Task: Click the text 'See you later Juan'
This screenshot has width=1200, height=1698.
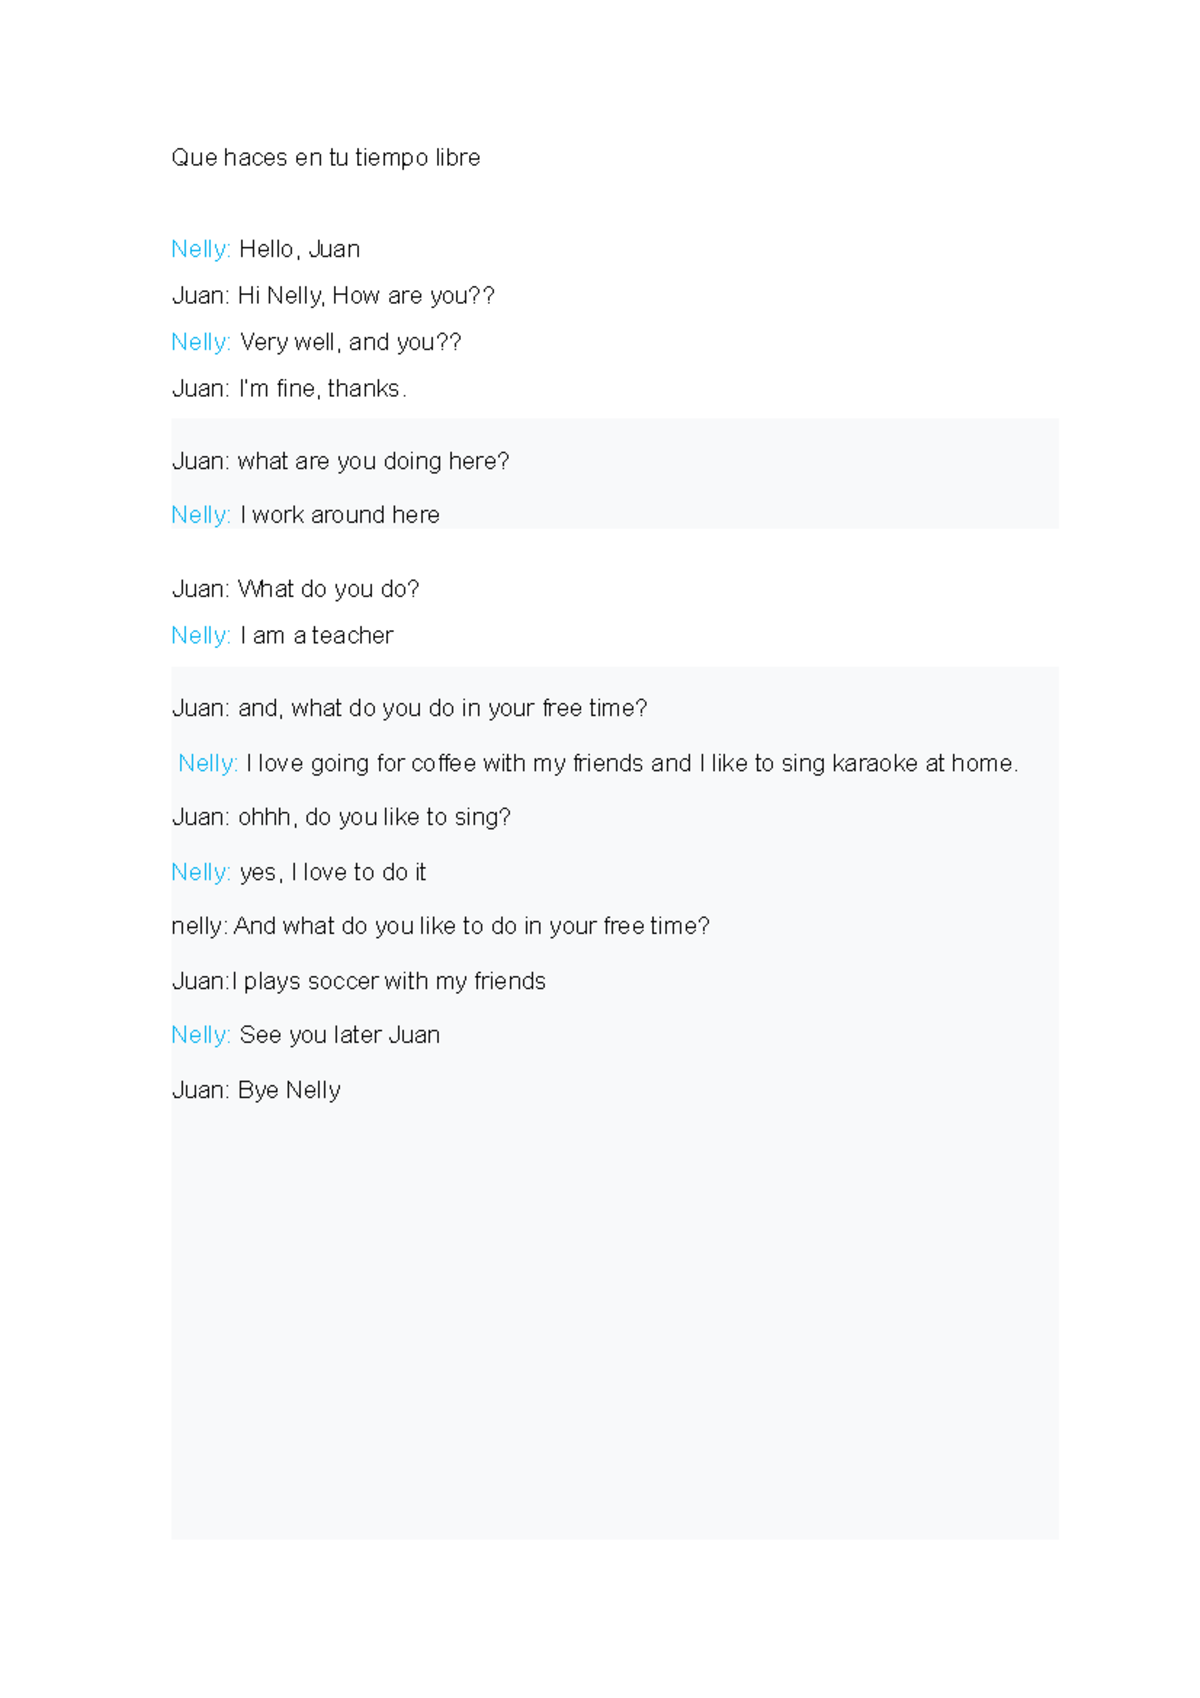Action: pyautogui.click(x=339, y=1036)
